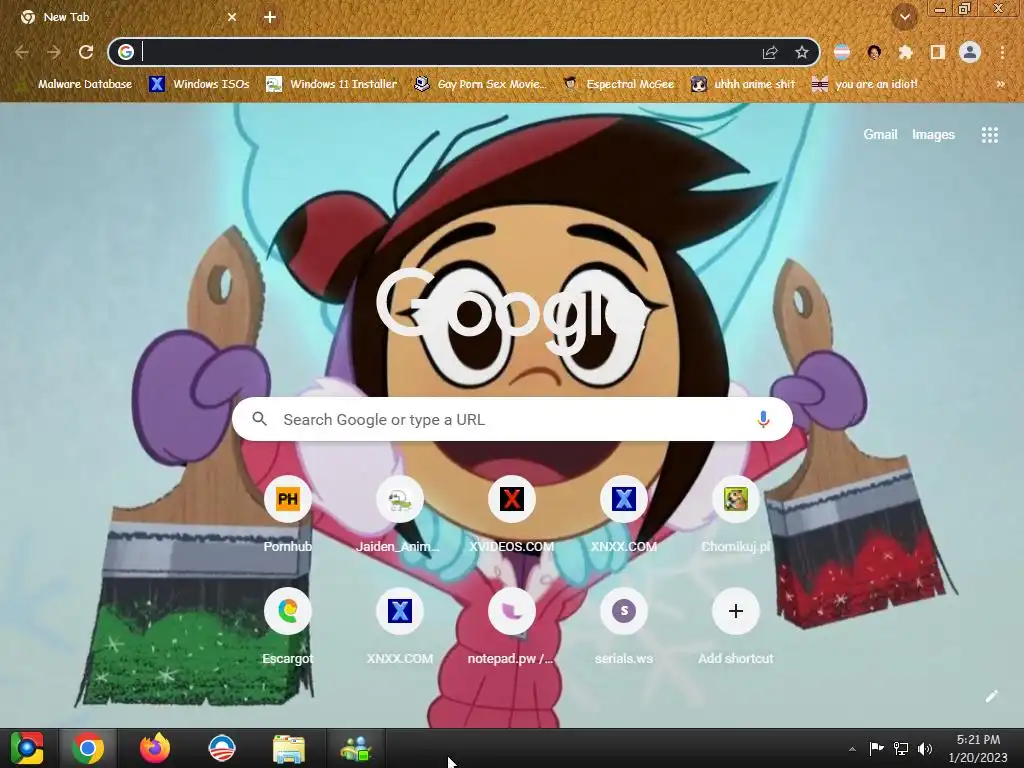Customize this page with the pencil icon
The image size is (1024, 768).
tap(991, 696)
